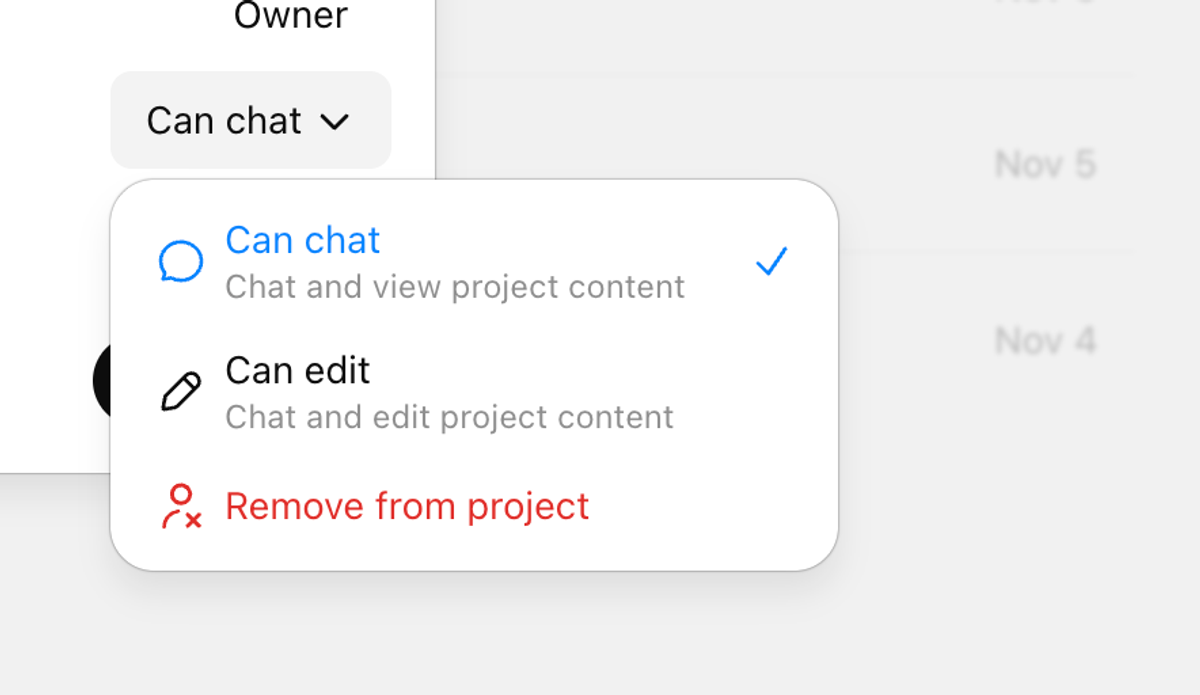
Task: Click the Nov 4 date entry
Action: (1044, 341)
